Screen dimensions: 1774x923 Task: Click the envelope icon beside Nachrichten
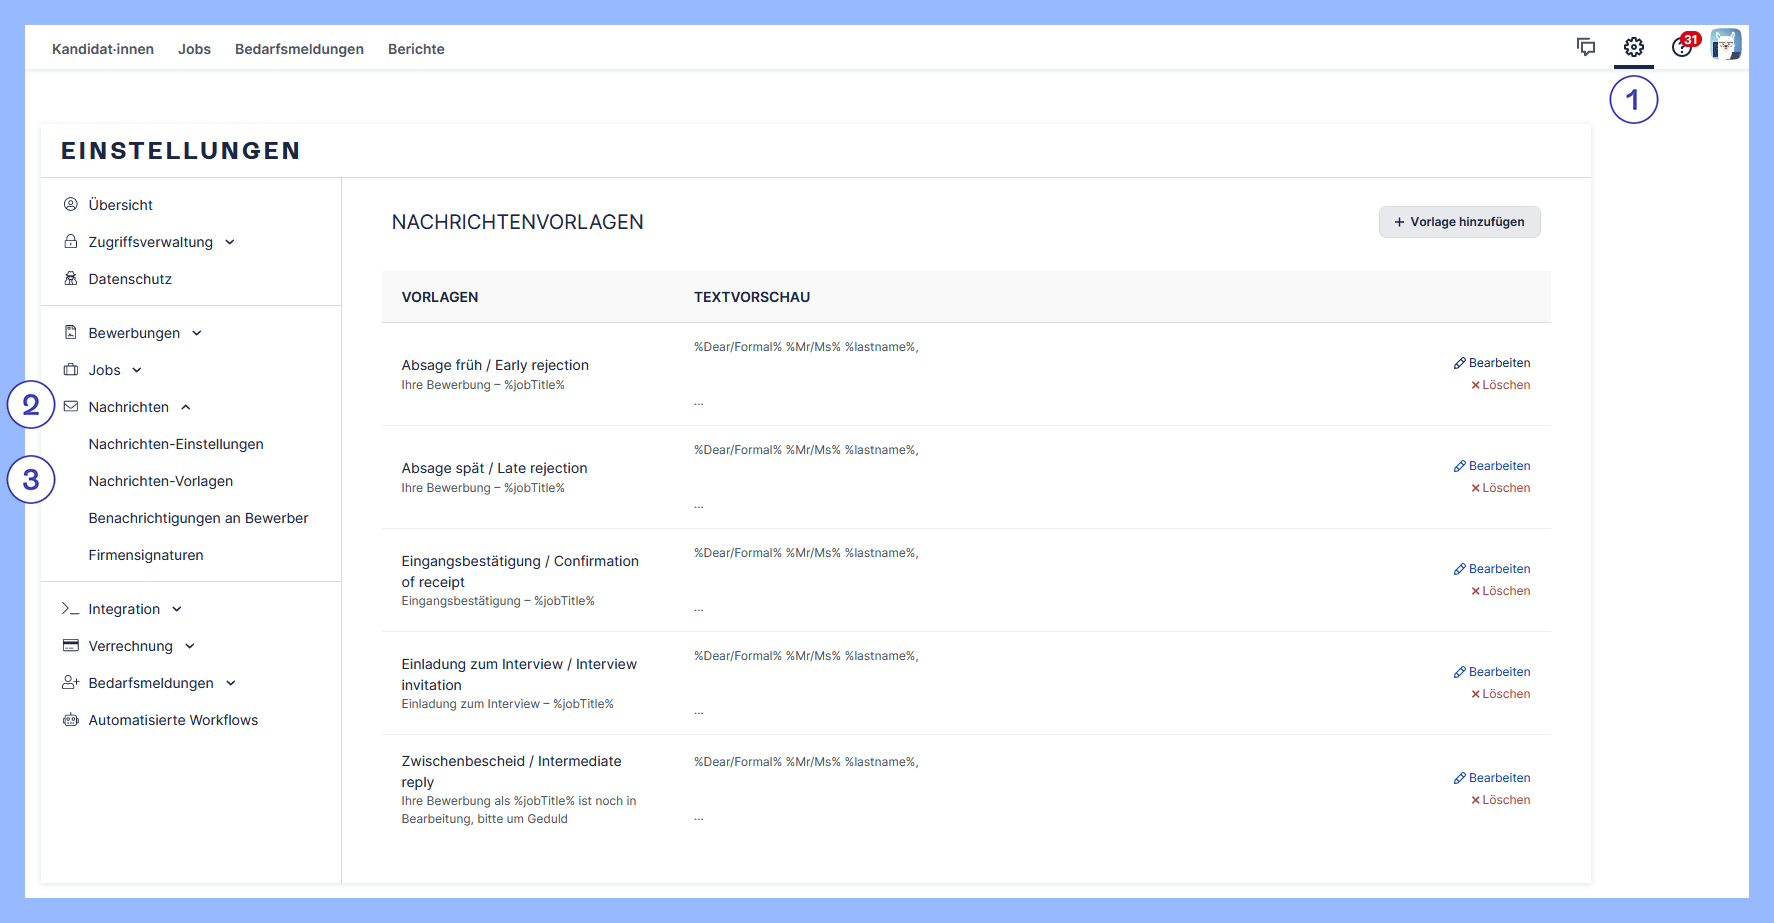pyautogui.click(x=71, y=407)
